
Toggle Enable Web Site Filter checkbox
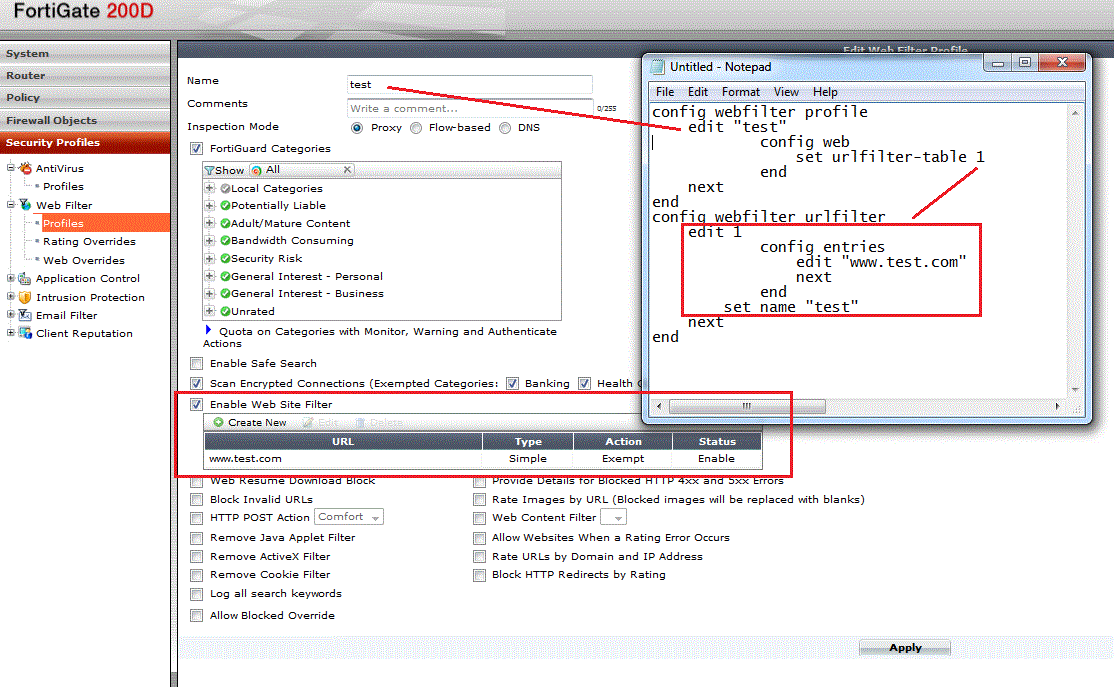click(197, 404)
